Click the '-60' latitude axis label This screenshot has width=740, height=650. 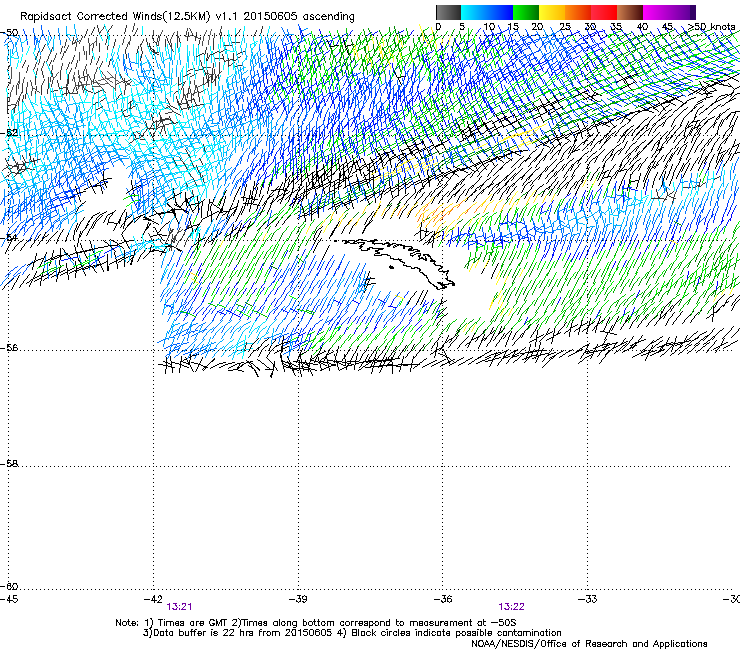(x=9, y=586)
